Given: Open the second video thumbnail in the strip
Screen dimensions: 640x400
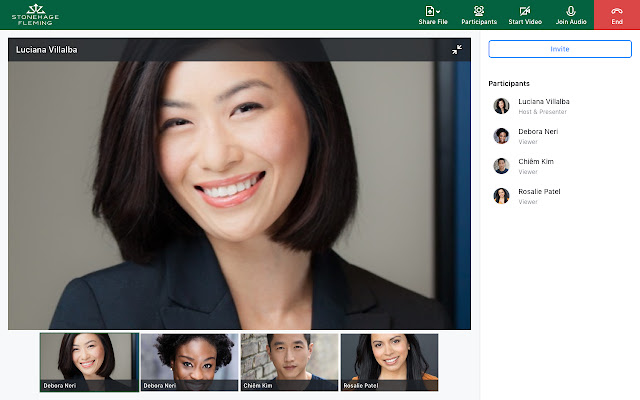Looking at the screenshot, I should [189, 362].
